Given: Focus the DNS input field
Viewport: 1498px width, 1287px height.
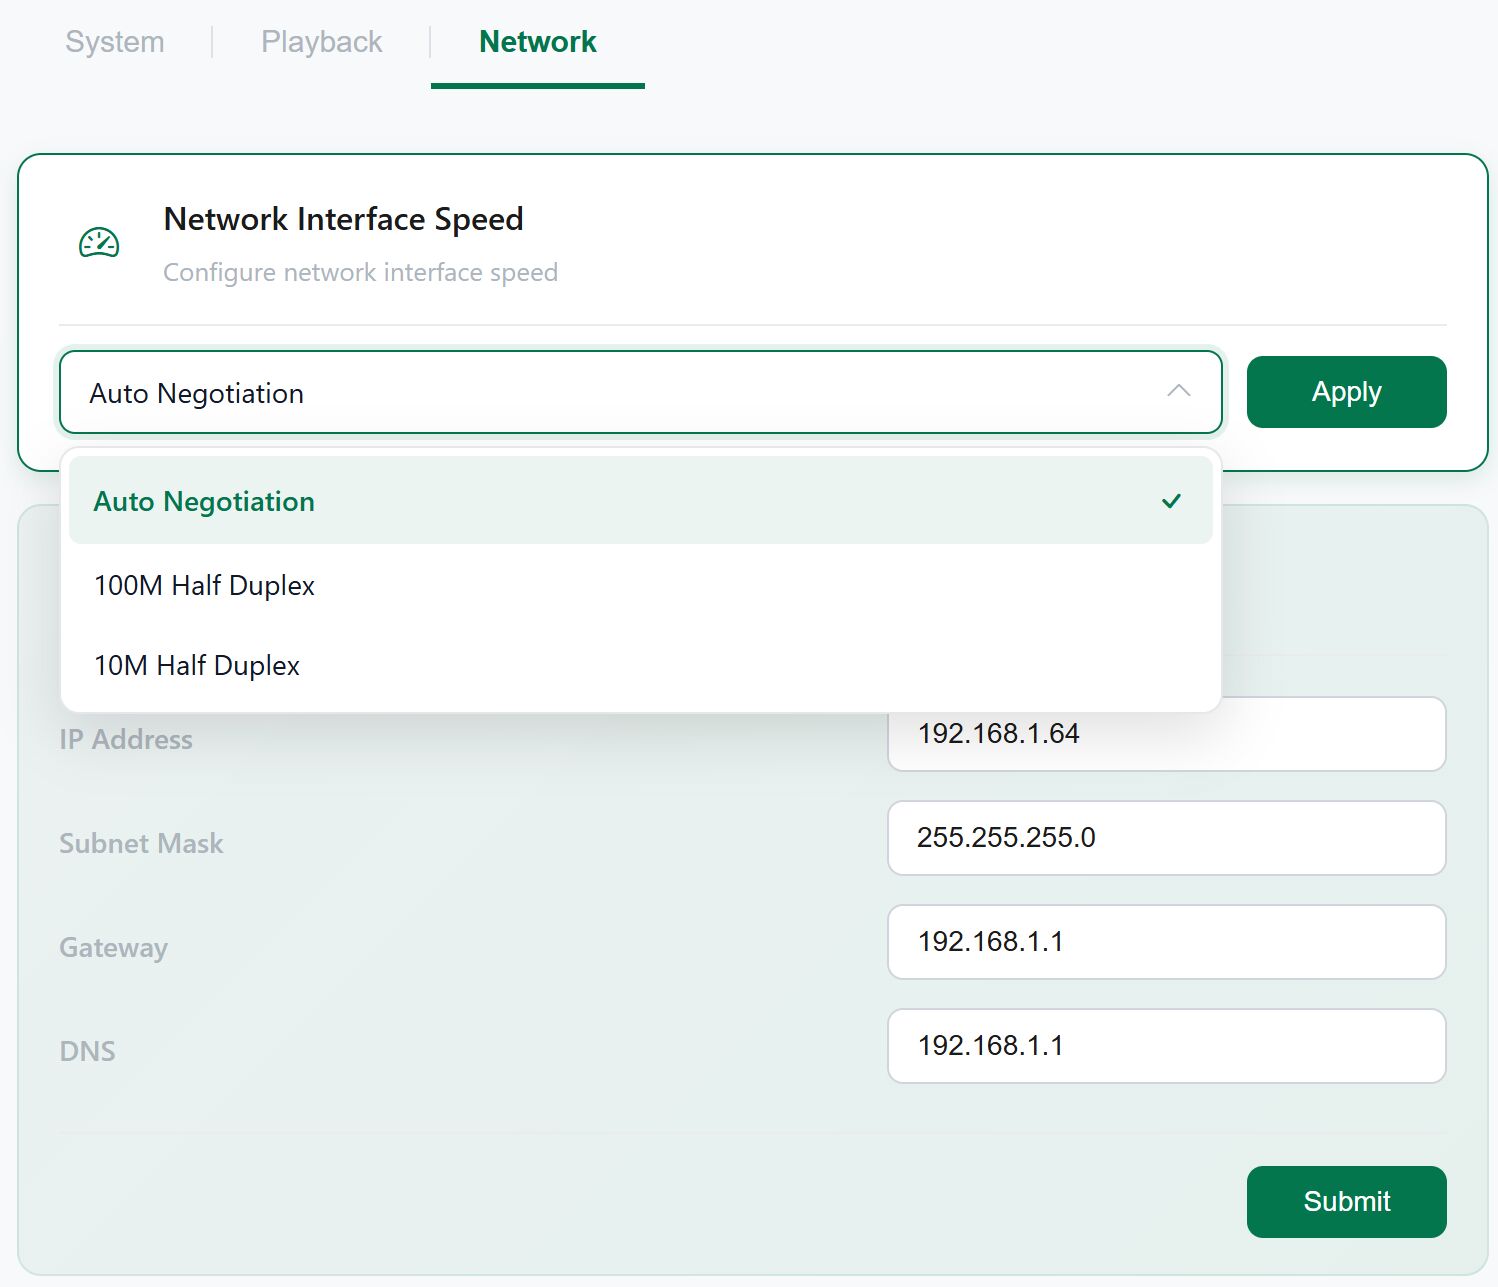Looking at the screenshot, I should [x=1166, y=1046].
